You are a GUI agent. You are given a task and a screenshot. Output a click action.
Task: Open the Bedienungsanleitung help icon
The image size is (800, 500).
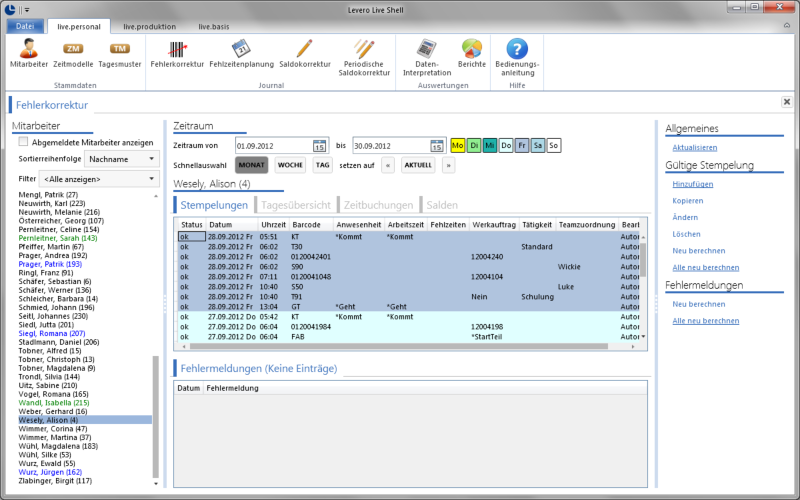517,48
